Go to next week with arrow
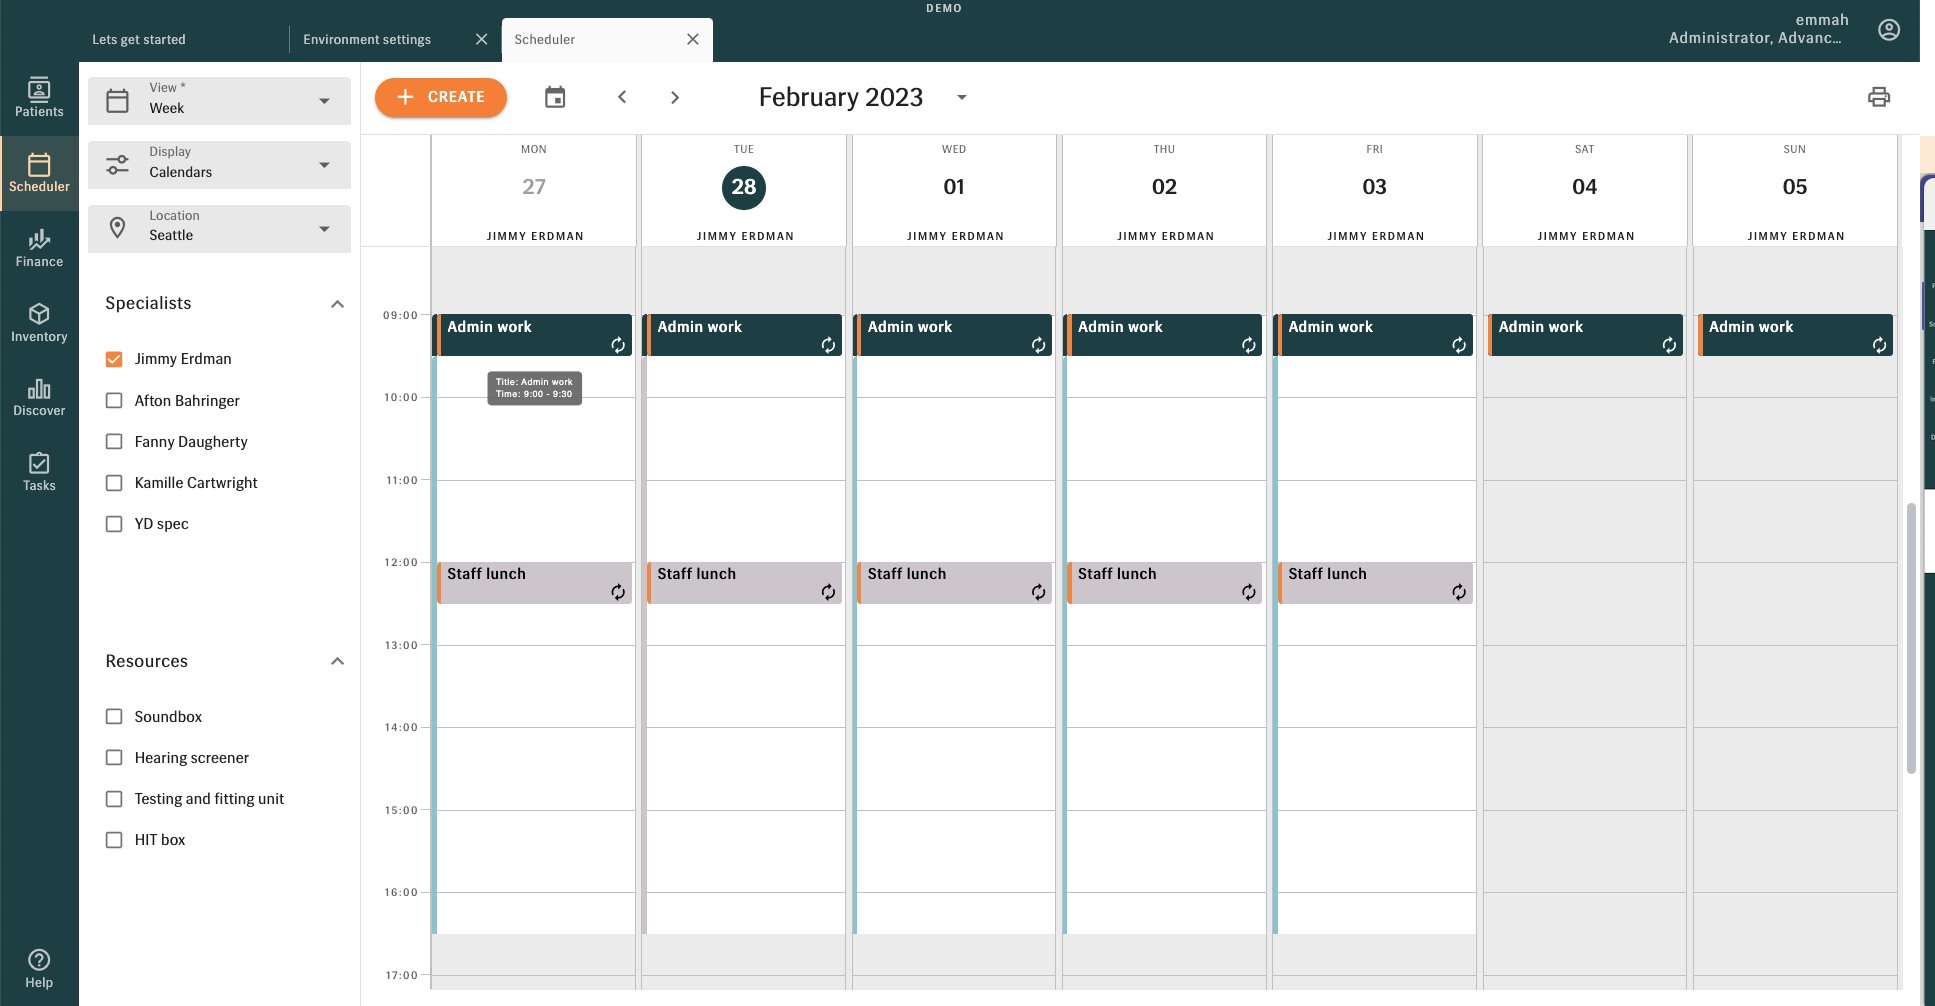This screenshot has height=1006, width=1935. click(675, 97)
